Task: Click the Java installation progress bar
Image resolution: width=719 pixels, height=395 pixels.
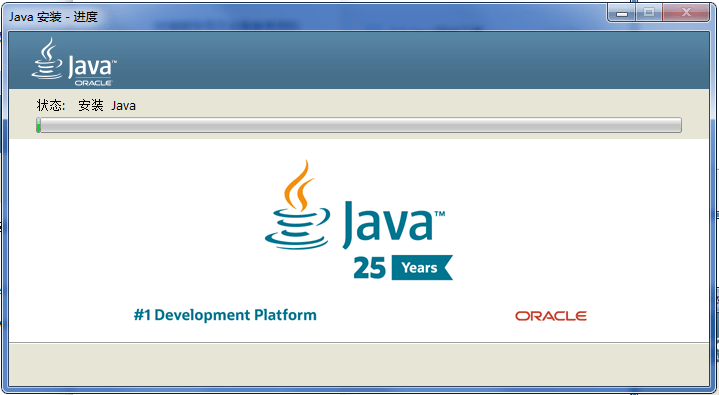Action: (359, 125)
